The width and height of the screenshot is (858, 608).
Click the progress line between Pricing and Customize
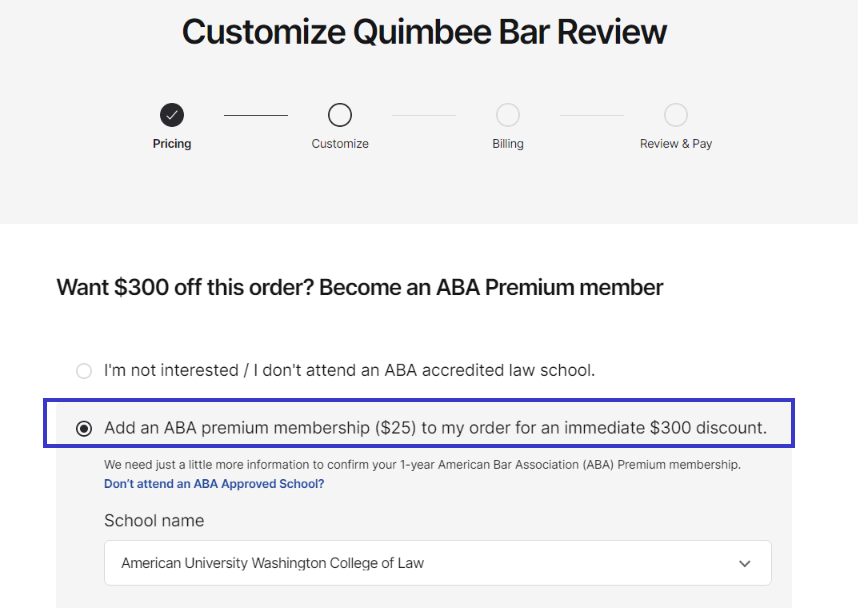click(x=256, y=115)
